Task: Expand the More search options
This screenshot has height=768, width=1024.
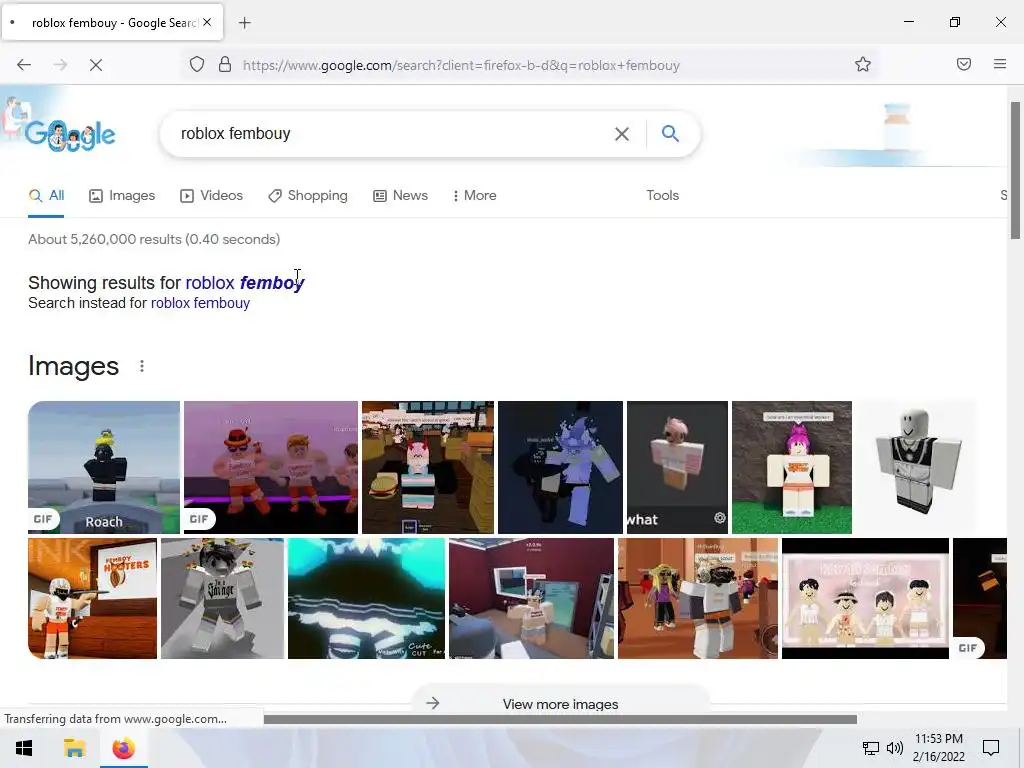Action: point(475,195)
